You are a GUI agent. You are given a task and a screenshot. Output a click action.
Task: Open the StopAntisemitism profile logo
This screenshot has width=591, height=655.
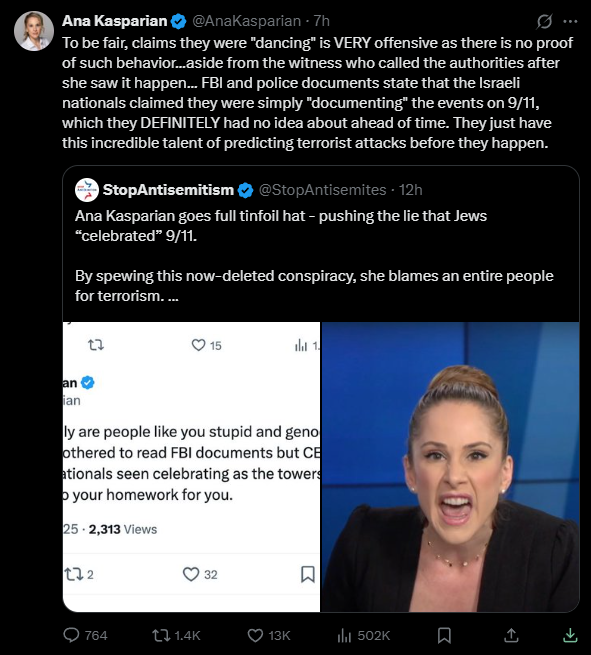coord(87,190)
